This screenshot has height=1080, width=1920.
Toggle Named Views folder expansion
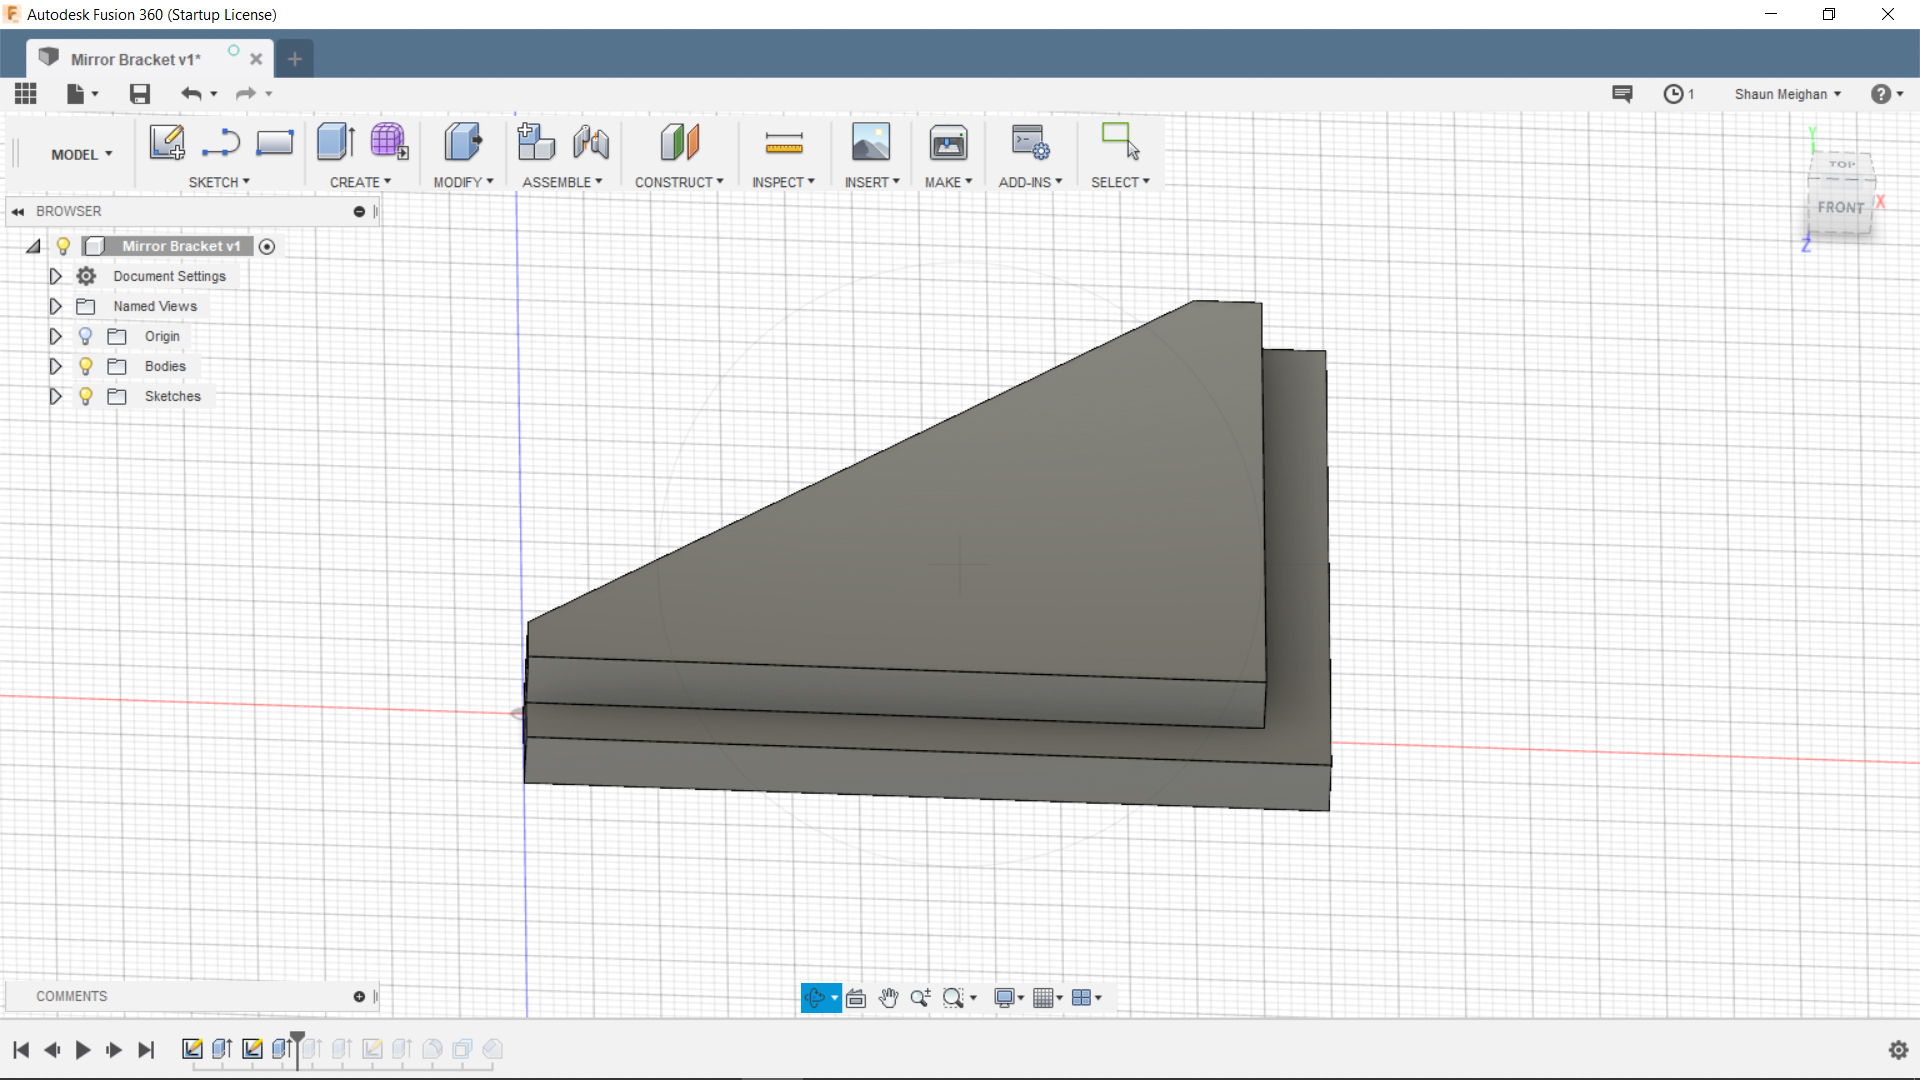click(54, 306)
